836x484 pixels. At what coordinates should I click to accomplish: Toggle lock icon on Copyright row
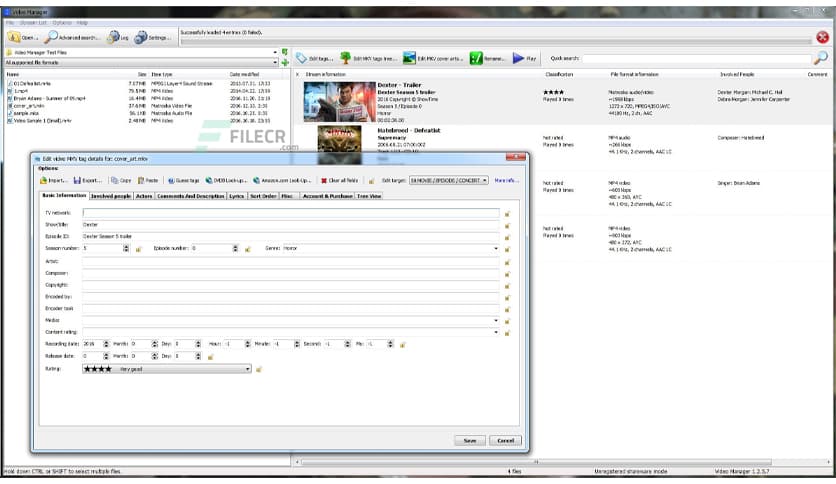508,286
